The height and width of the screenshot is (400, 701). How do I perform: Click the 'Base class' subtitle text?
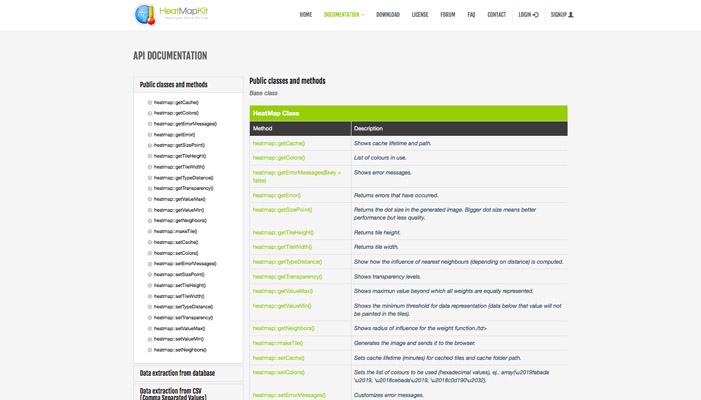click(x=263, y=93)
